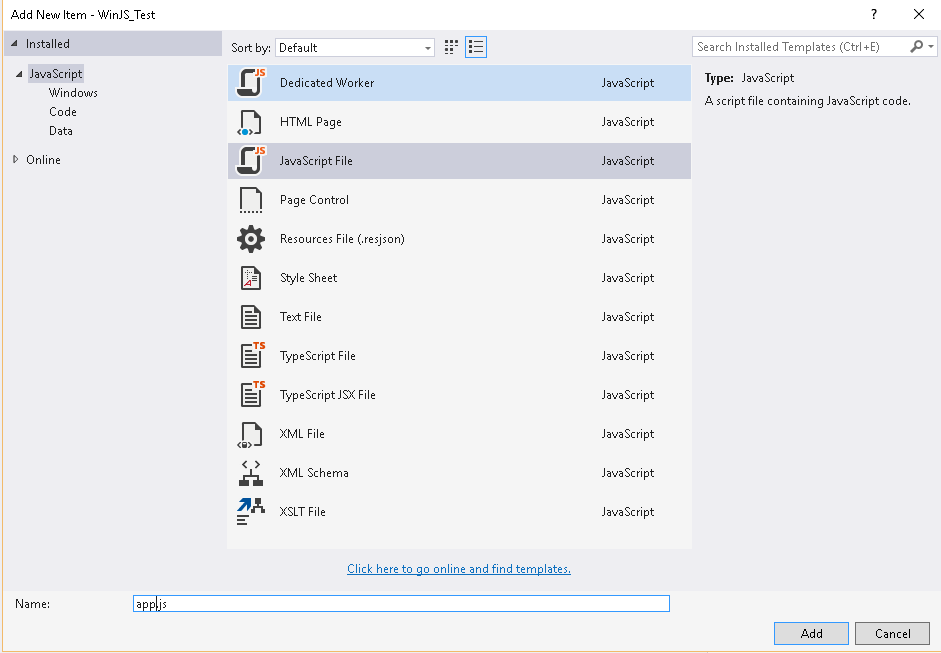Collapse the Installed section
This screenshot has height=653, width=941.
(x=14, y=44)
